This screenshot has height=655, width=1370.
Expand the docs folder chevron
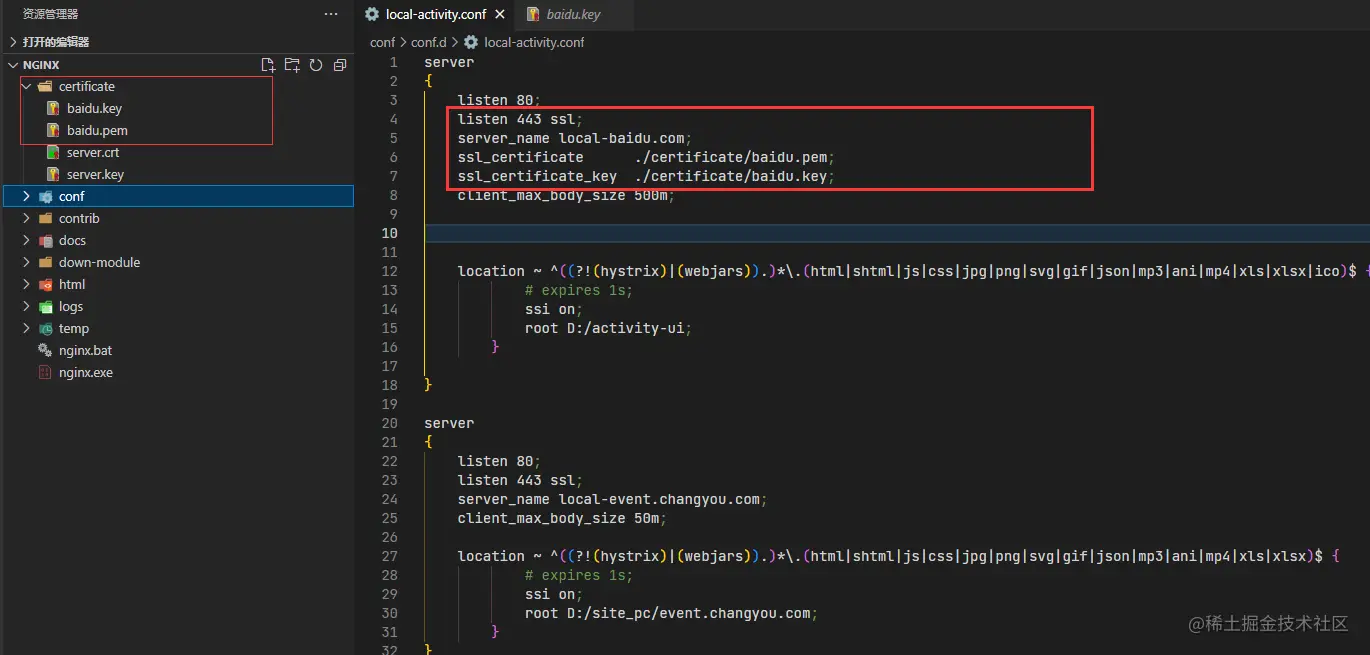[x=27, y=240]
